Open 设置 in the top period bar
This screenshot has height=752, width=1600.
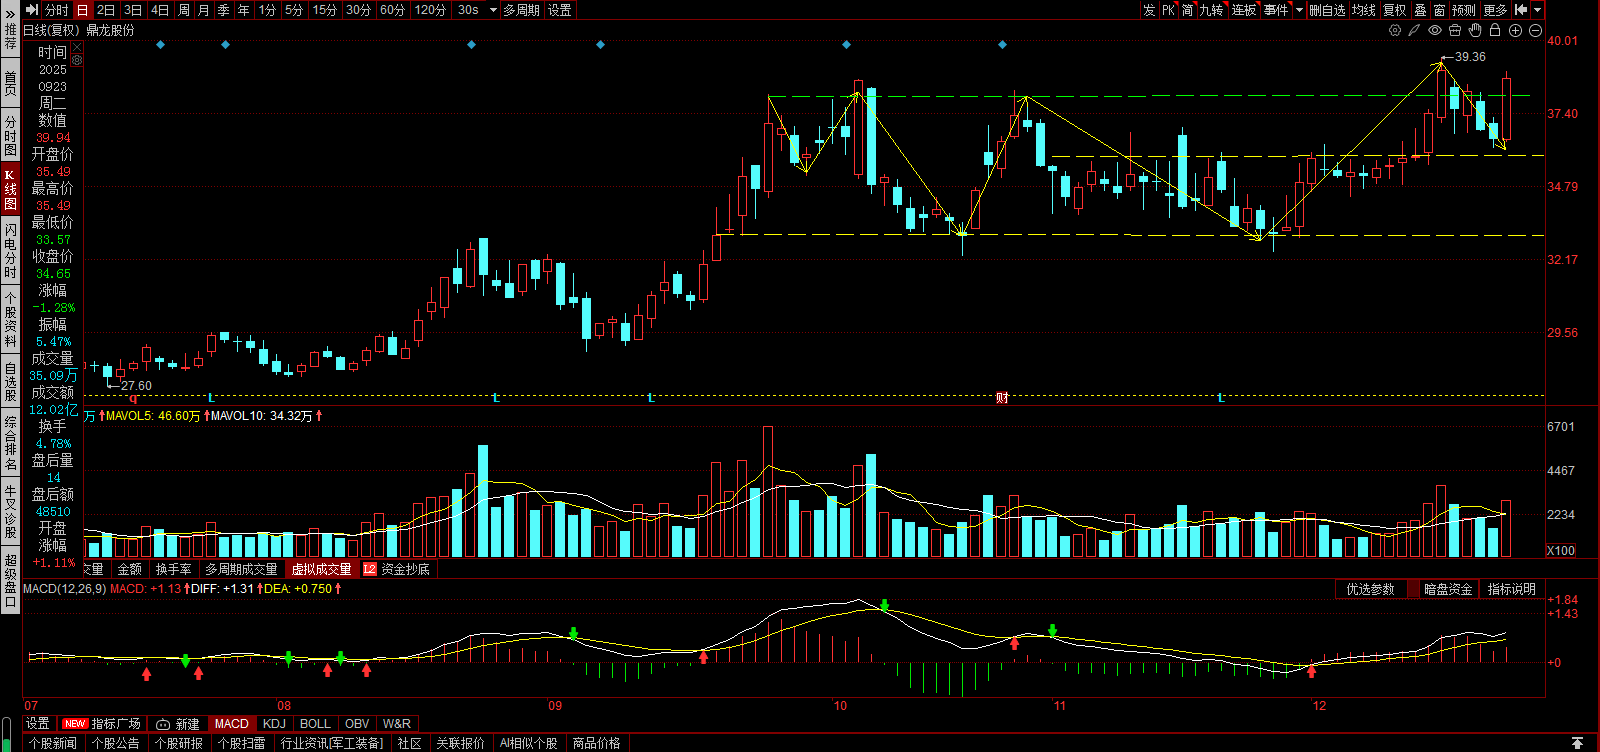(x=560, y=10)
